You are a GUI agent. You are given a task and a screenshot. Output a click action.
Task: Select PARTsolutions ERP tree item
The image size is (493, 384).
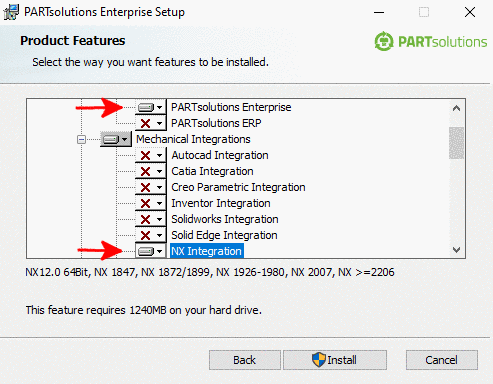tap(216, 123)
